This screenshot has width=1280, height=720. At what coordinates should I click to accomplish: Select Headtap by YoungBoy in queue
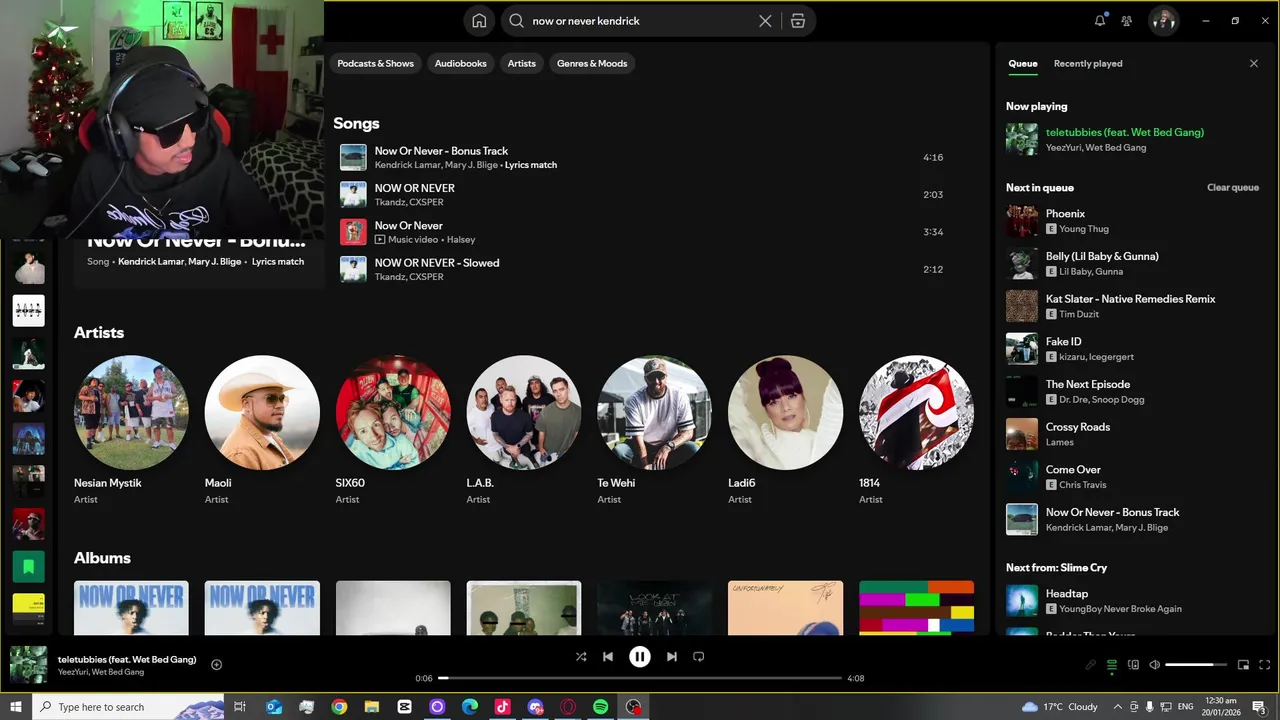coord(1133,601)
